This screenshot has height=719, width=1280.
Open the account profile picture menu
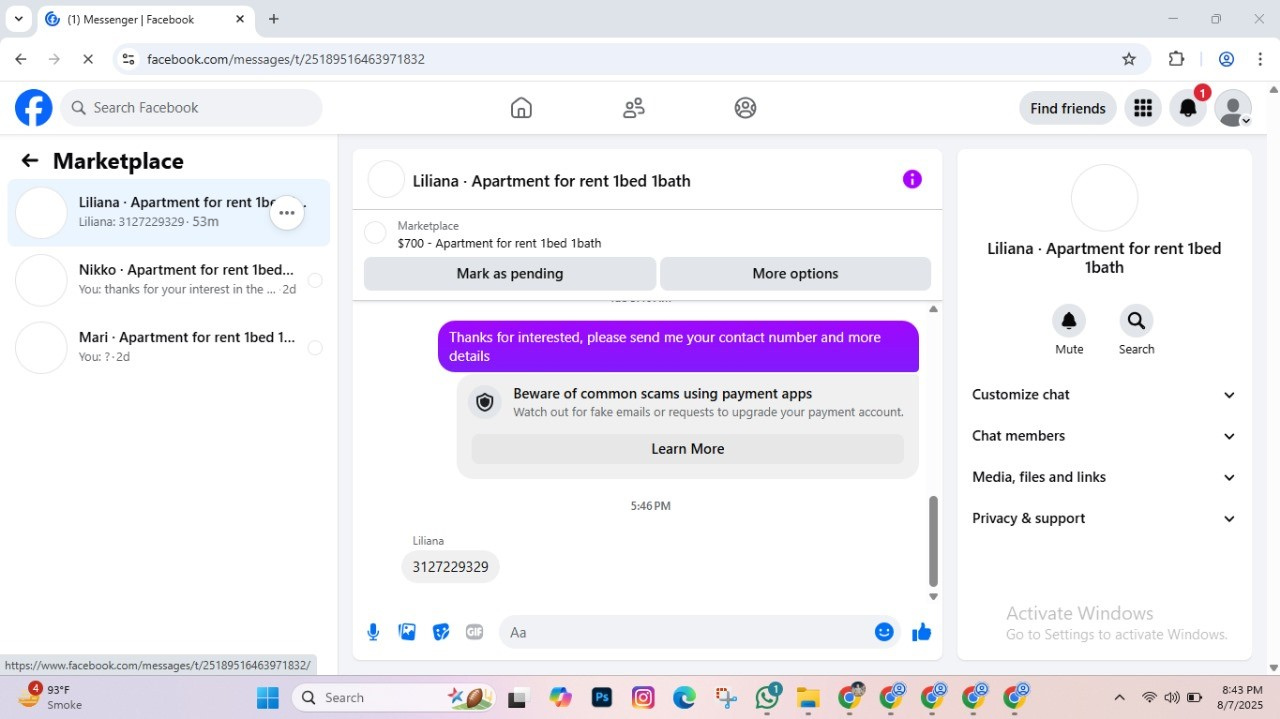1233,108
